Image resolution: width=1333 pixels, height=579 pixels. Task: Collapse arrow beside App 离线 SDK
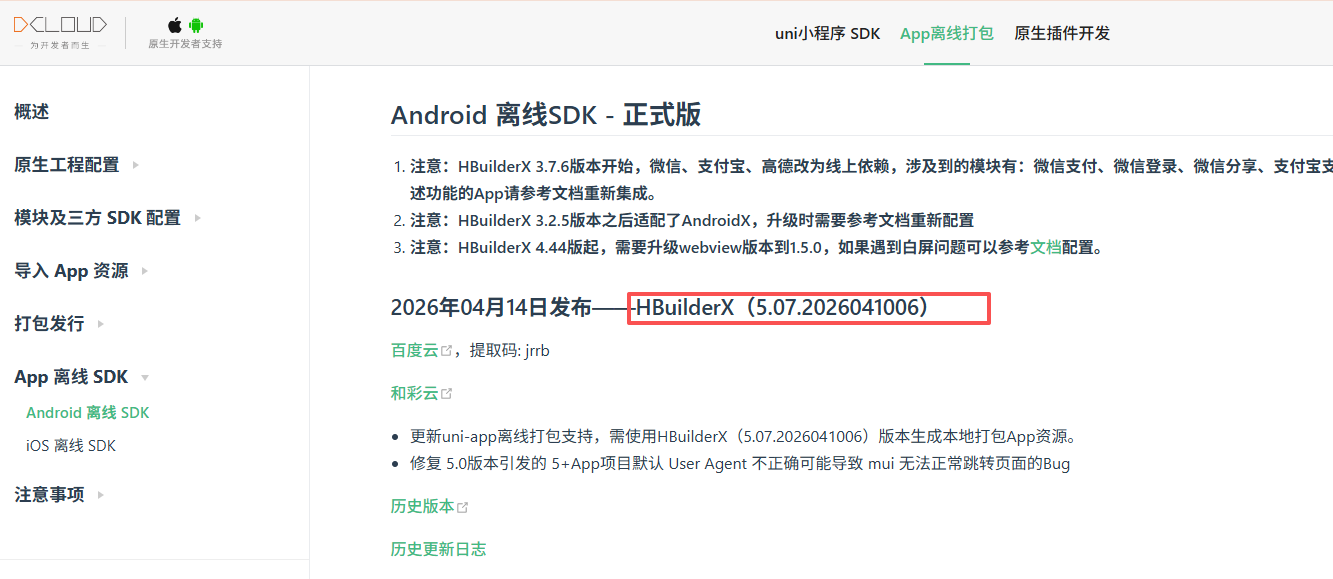tap(145, 378)
